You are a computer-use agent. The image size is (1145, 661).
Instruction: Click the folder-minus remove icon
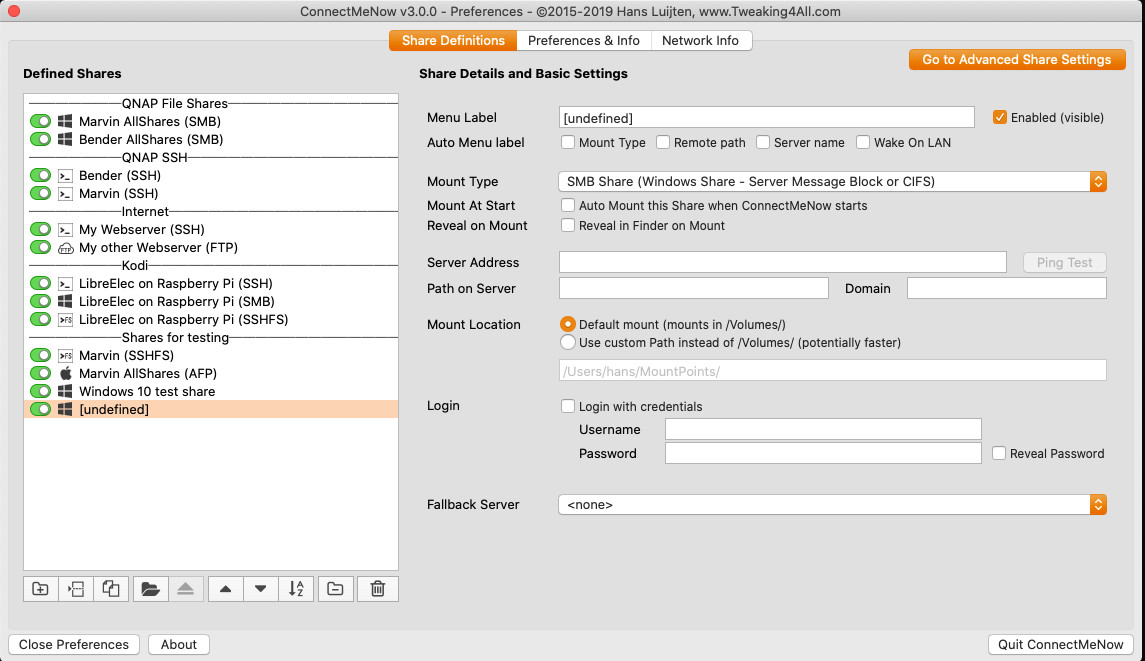pos(335,589)
